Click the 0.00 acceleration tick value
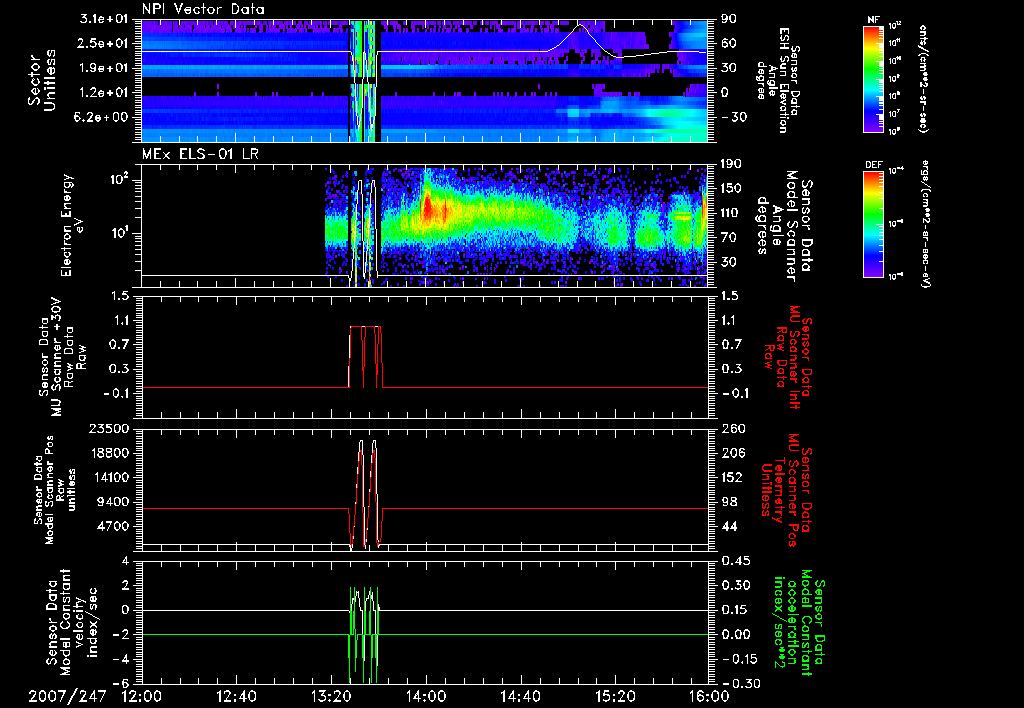Viewport: 1024px width, 708px height. (x=736, y=634)
